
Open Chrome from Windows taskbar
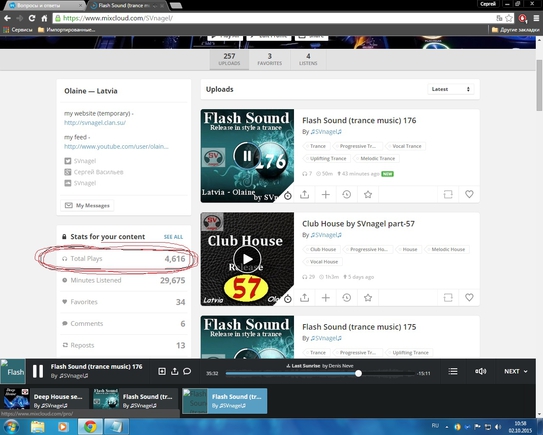(x=90, y=427)
